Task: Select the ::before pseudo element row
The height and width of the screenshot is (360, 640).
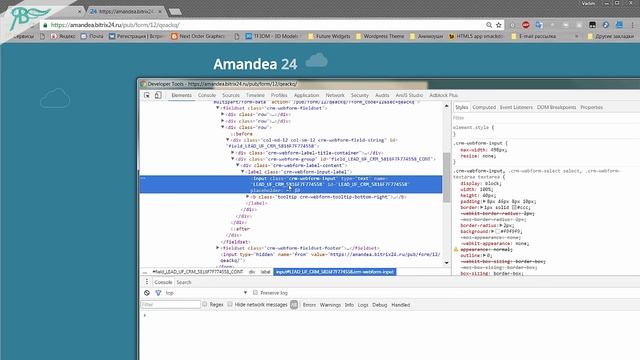Action: pos(241,134)
